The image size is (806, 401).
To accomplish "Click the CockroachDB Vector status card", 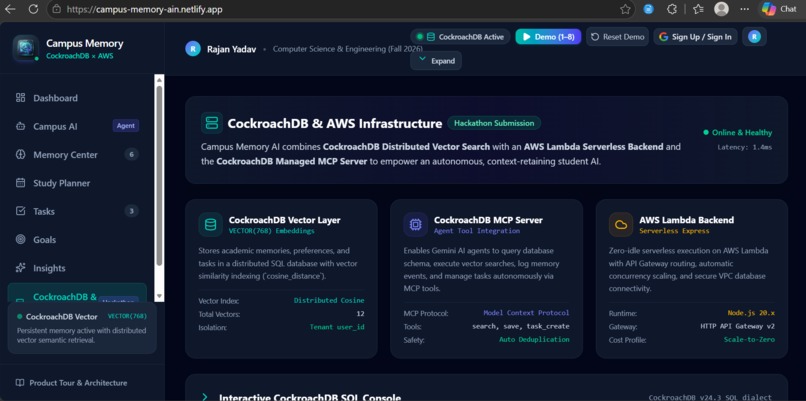I will click(x=82, y=327).
